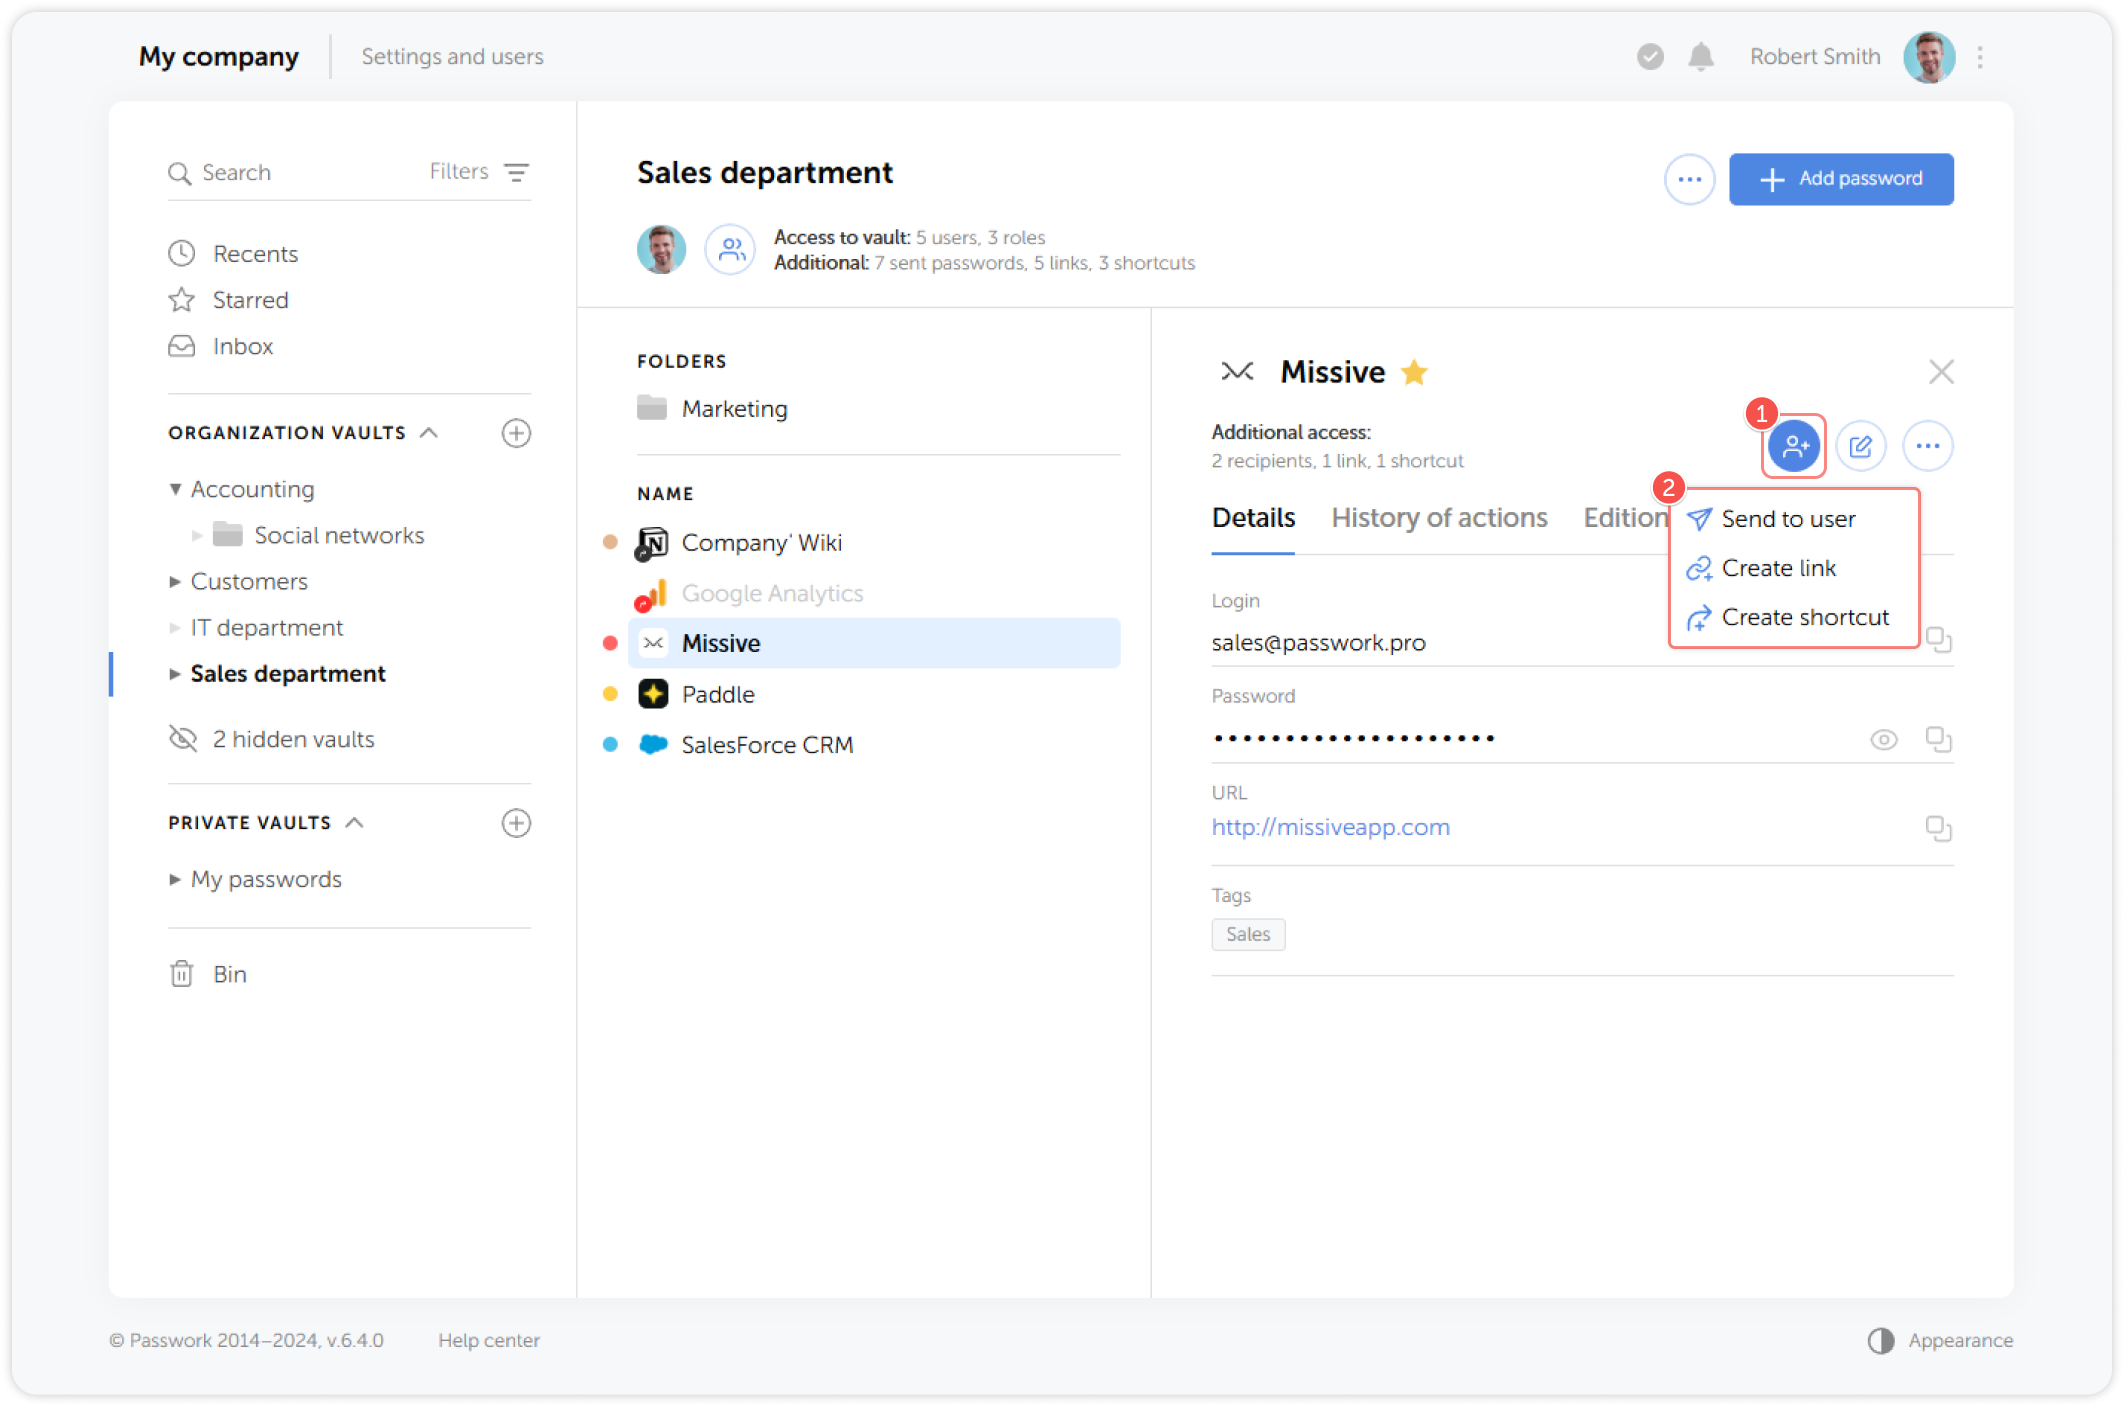
Task: Click the yellow color dot next to Paddle
Action: click(610, 694)
